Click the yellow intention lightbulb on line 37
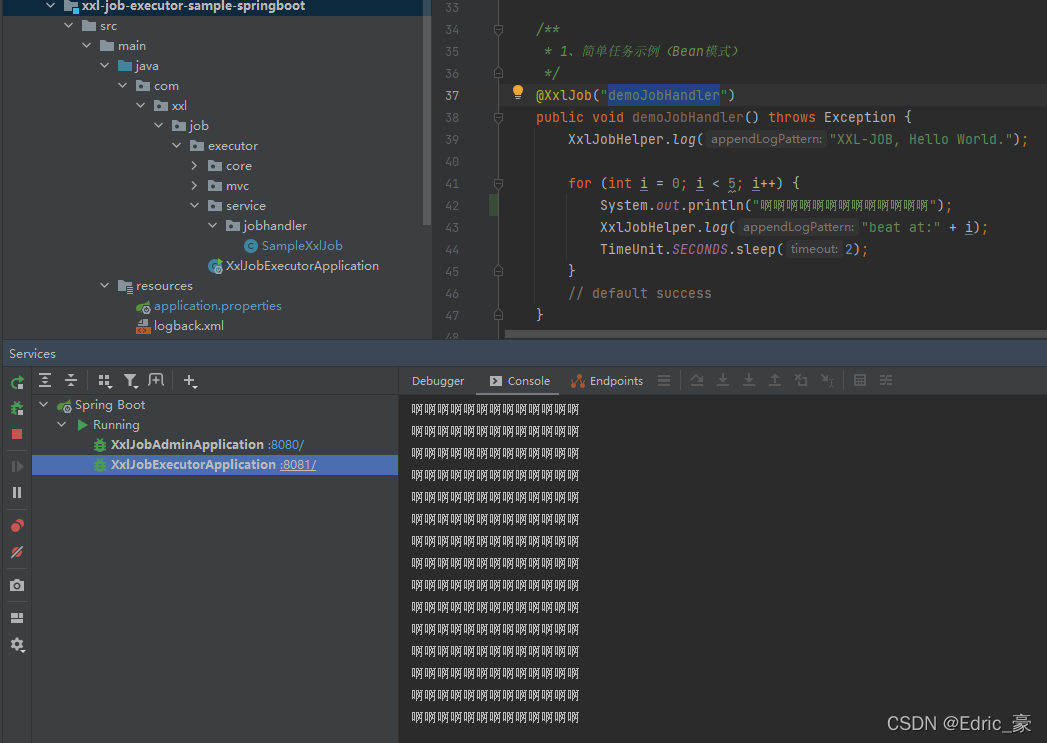 (x=517, y=92)
